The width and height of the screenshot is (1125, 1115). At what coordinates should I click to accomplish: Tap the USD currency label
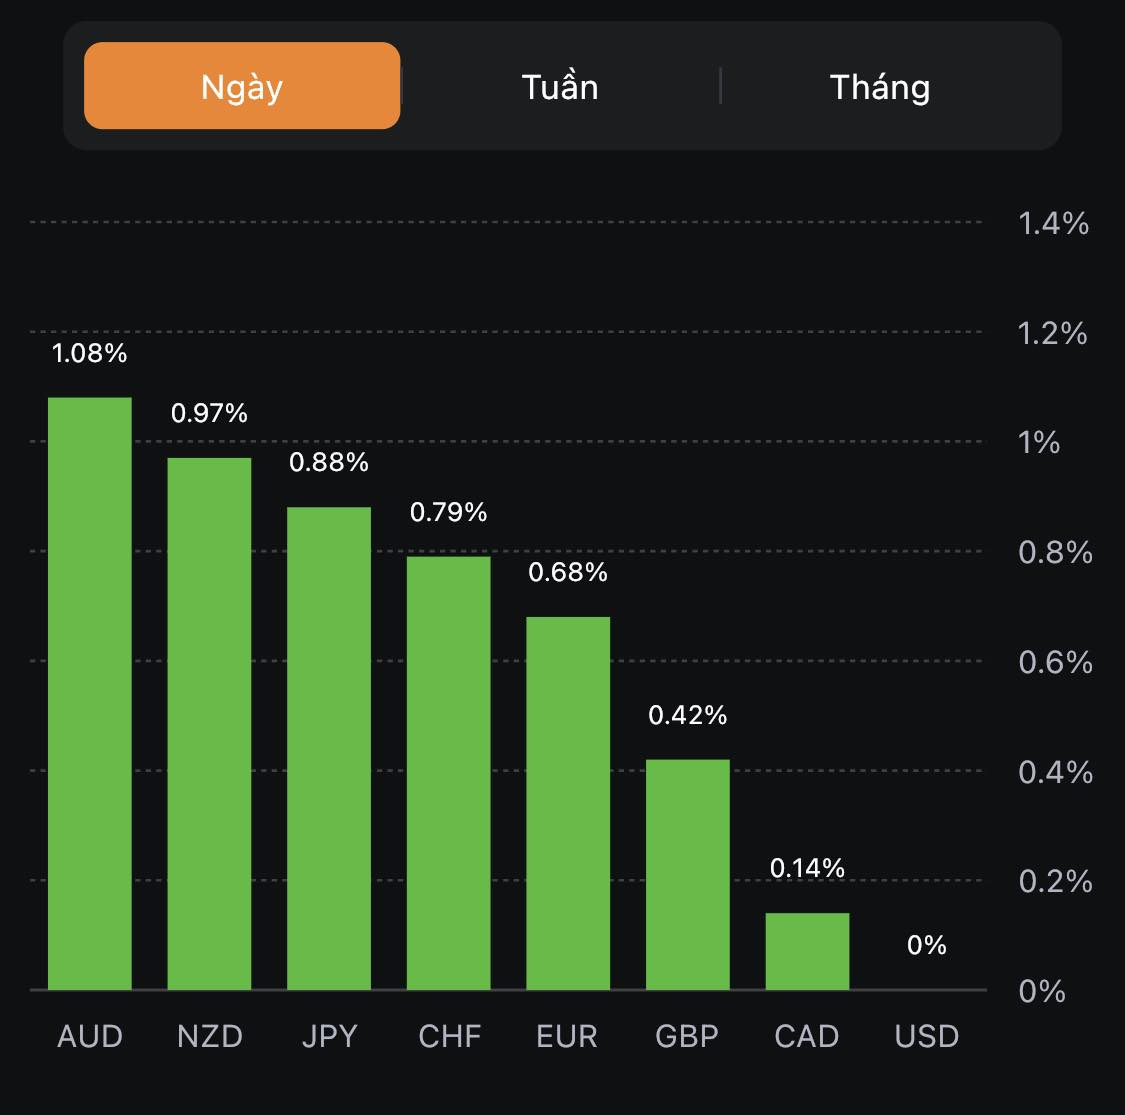click(x=927, y=1036)
